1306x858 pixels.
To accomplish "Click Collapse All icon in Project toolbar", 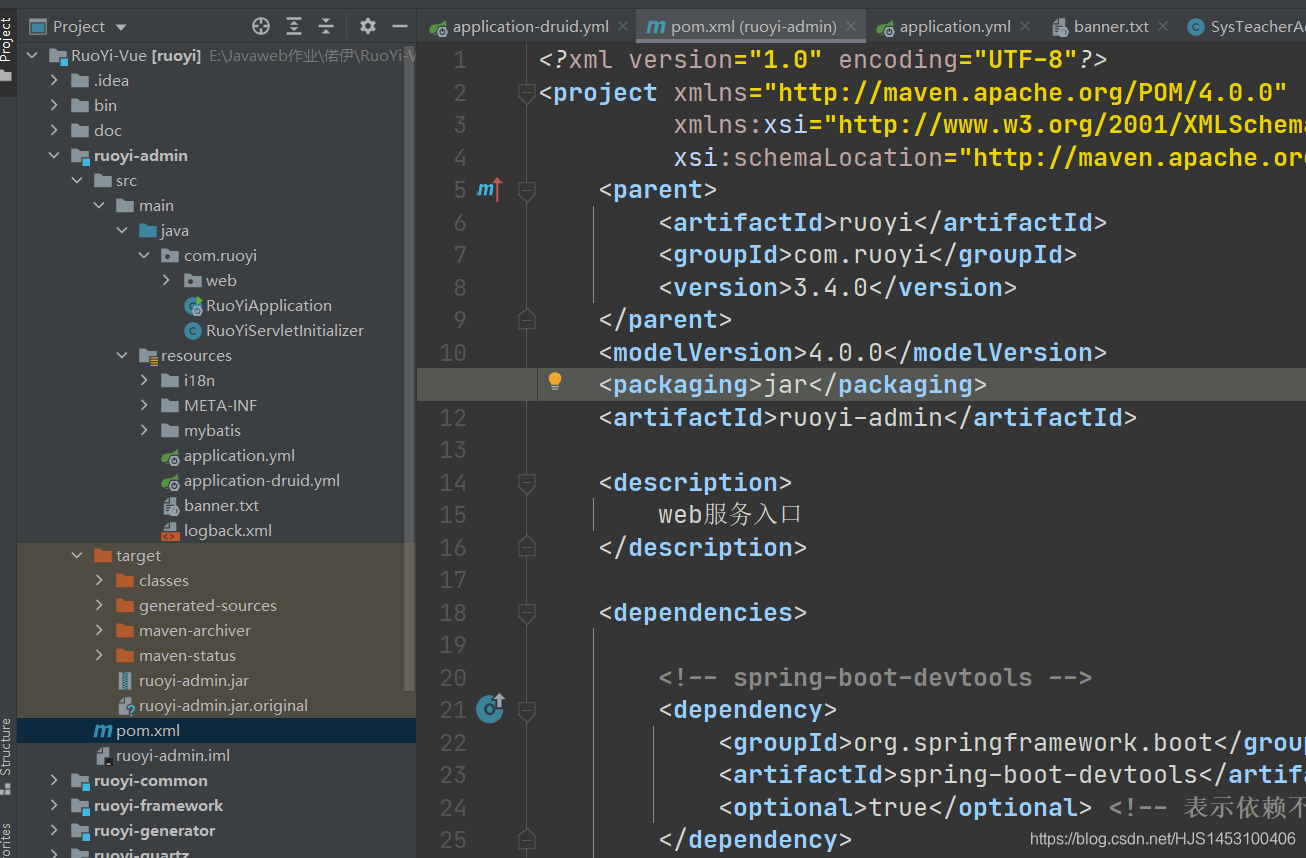I will pyautogui.click(x=326, y=26).
